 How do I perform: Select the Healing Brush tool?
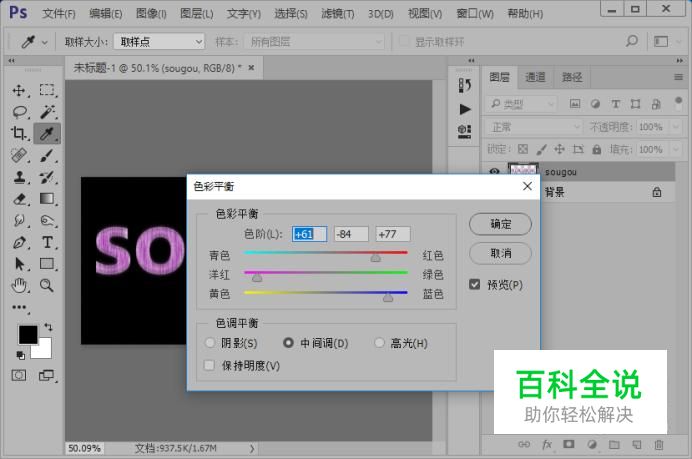click(x=19, y=155)
